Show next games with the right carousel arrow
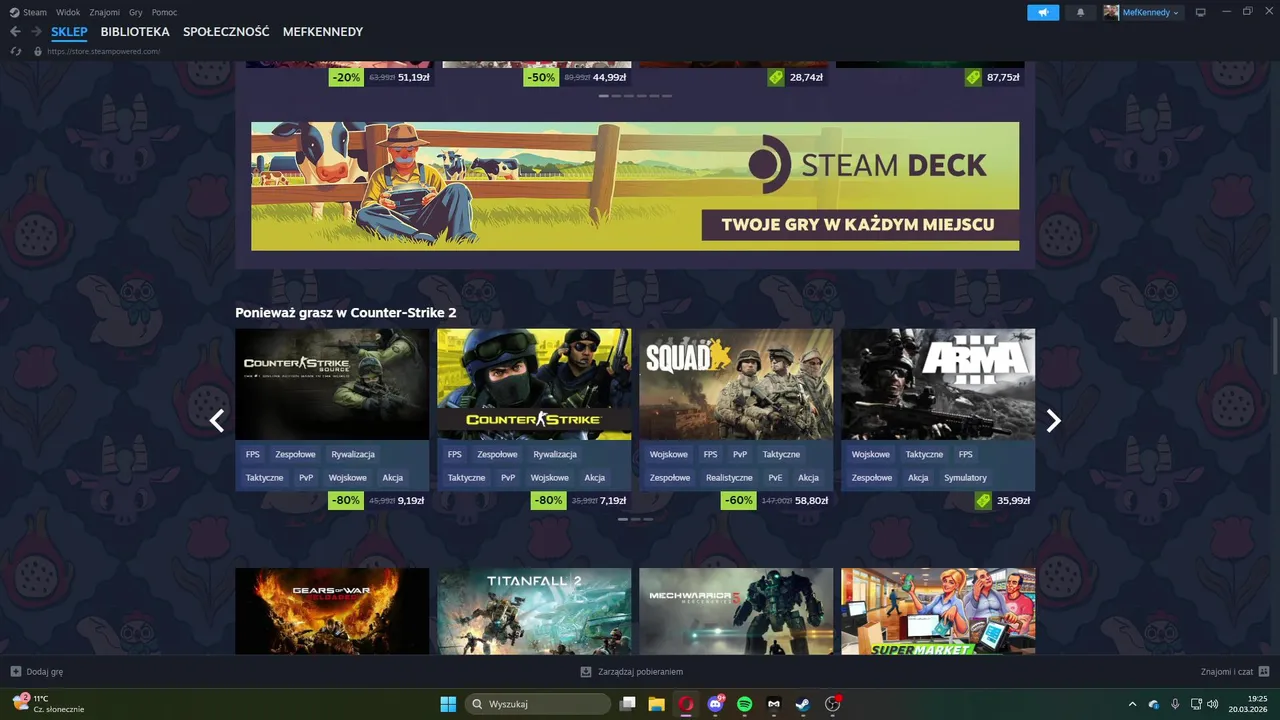The width and height of the screenshot is (1280, 720). (x=1053, y=421)
